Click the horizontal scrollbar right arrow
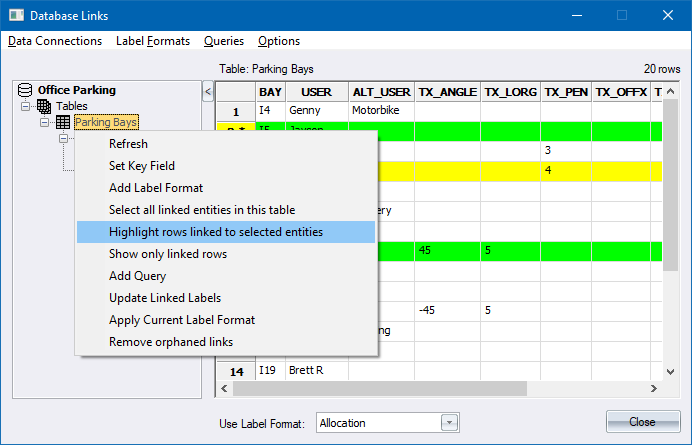 [x=655, y=388]
